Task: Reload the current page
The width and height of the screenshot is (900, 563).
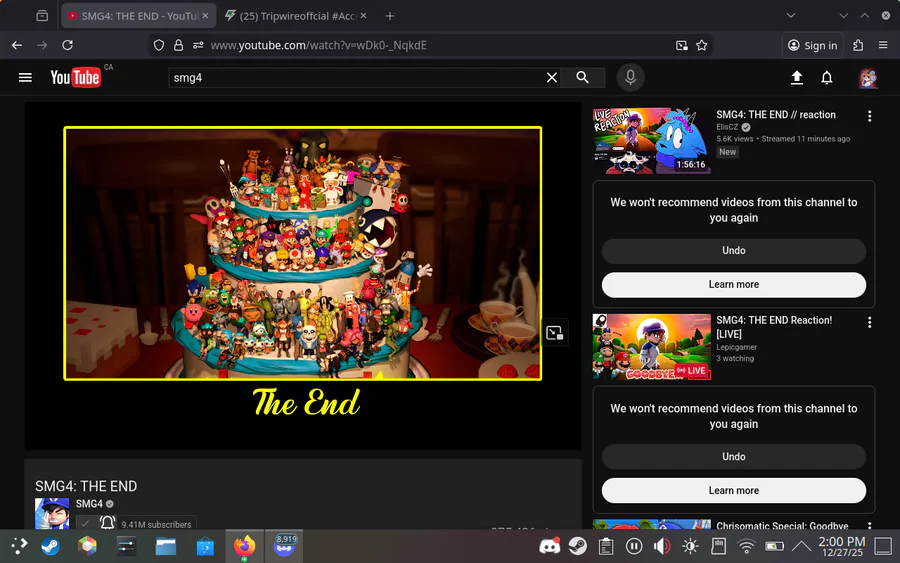Action: 67,45
